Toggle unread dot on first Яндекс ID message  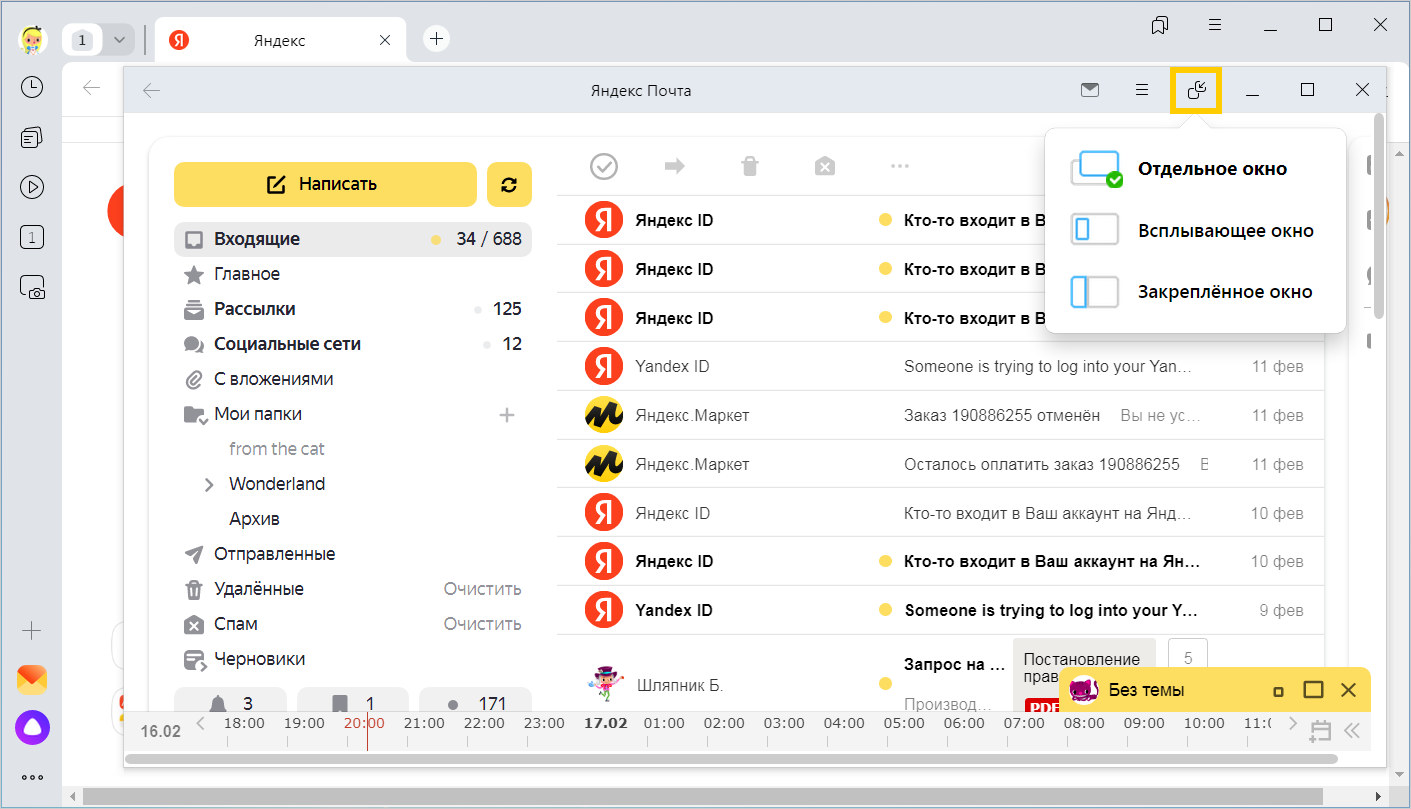pyautogui.click(x=885, y=220)
